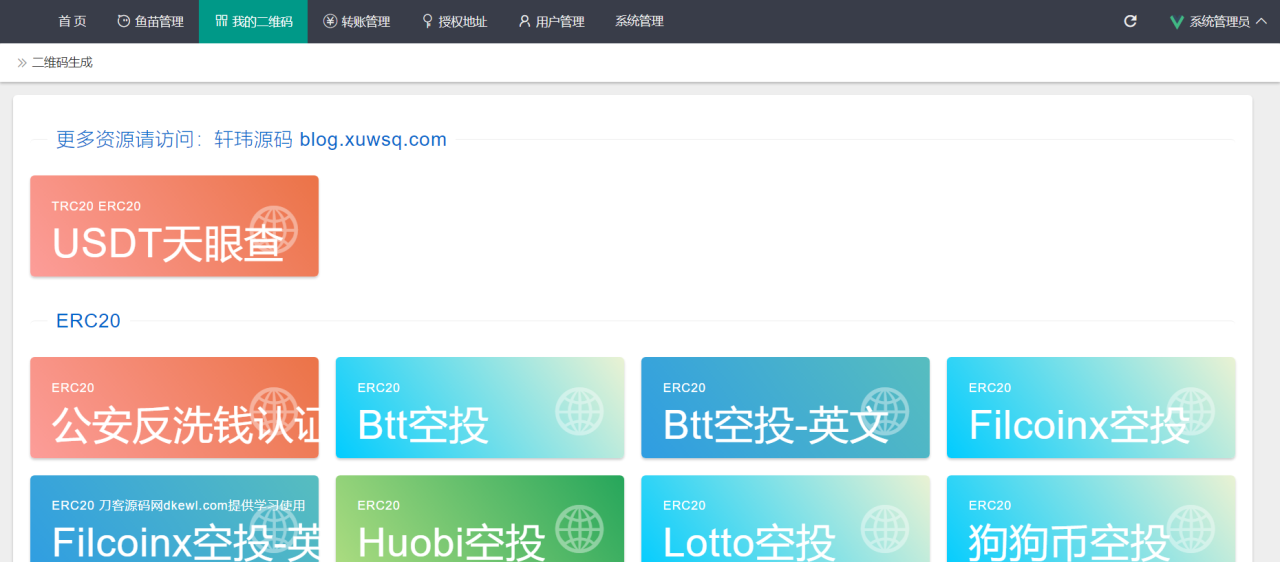Expand the 系统管理员 user dropdown
1280x562 pixels.
[1217, 21]
